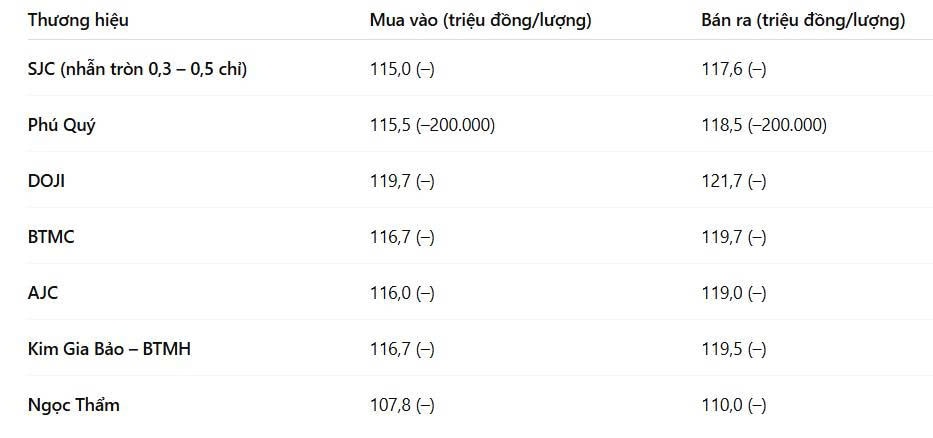Select the AJC brand name

(43, 293)
